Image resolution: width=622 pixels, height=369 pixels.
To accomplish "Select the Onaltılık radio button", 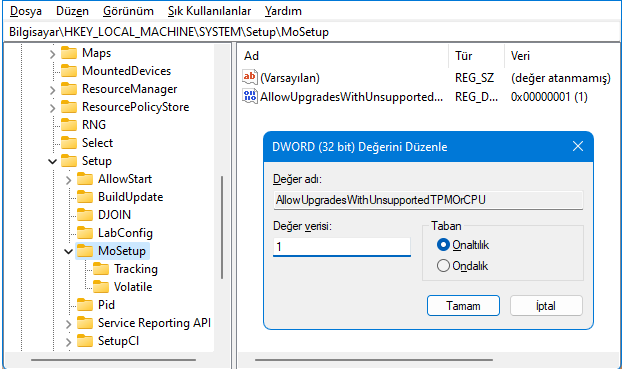I will (x=443, y=245).
